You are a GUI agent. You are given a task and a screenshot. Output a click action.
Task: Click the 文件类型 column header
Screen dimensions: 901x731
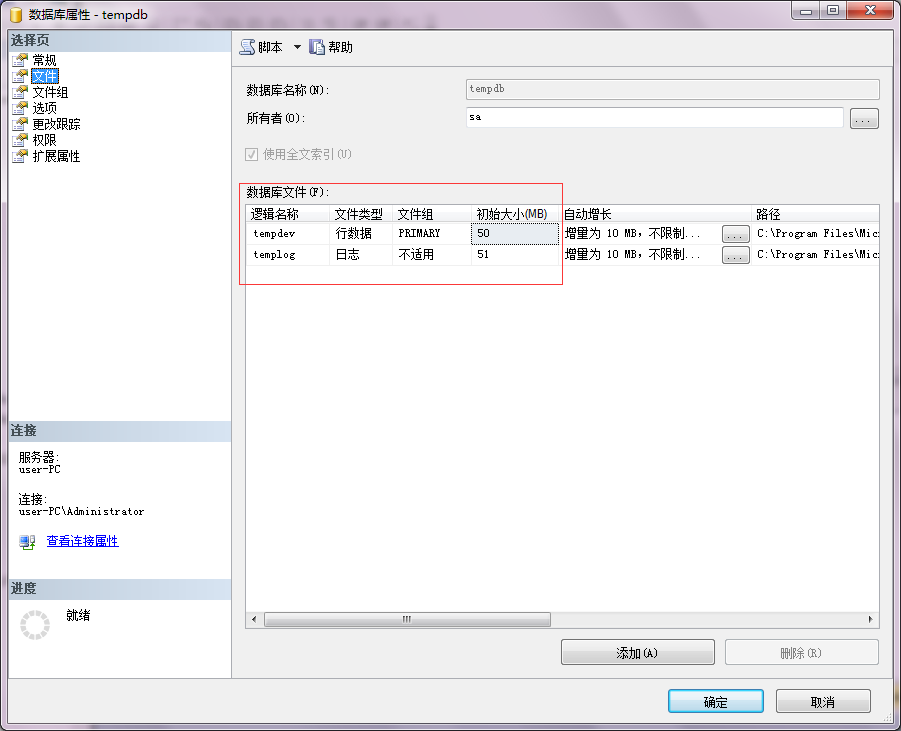pyautogui.click(x=361, y=214)
